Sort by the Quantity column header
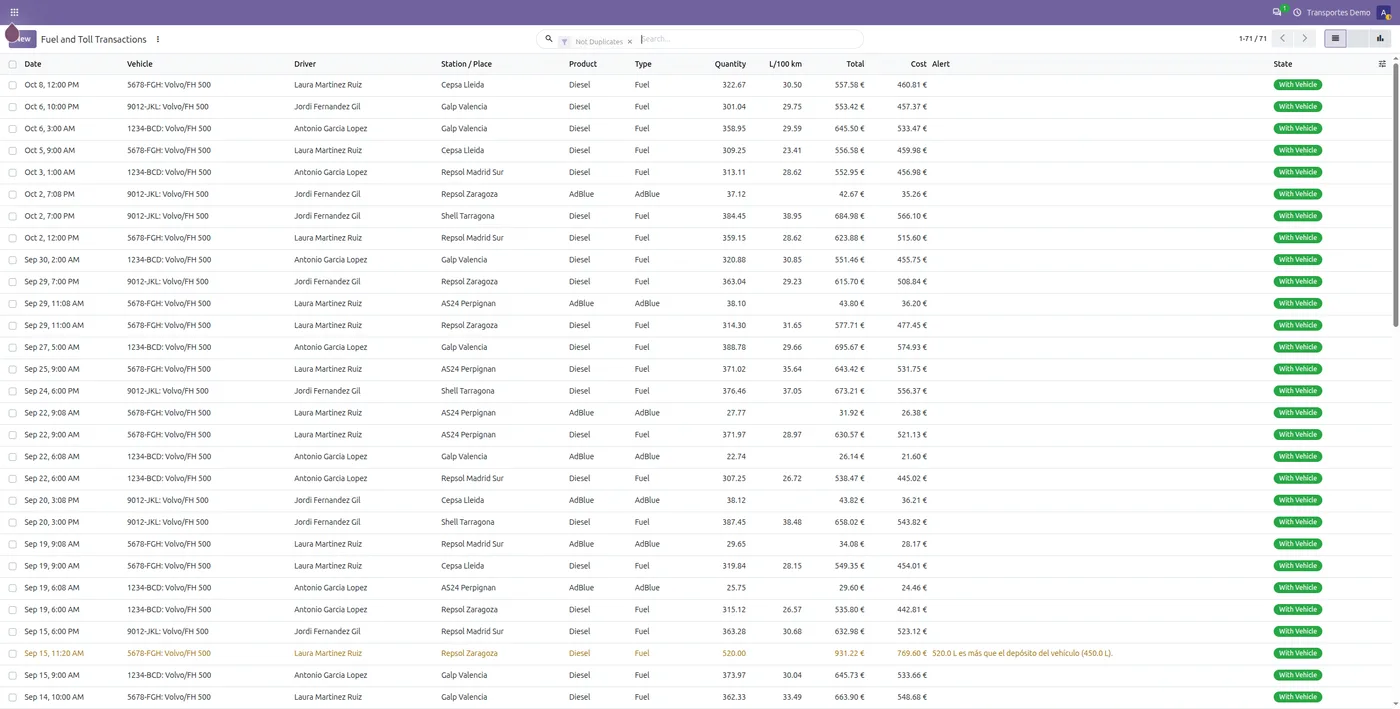1400x709 pixels. pos(730,64)
